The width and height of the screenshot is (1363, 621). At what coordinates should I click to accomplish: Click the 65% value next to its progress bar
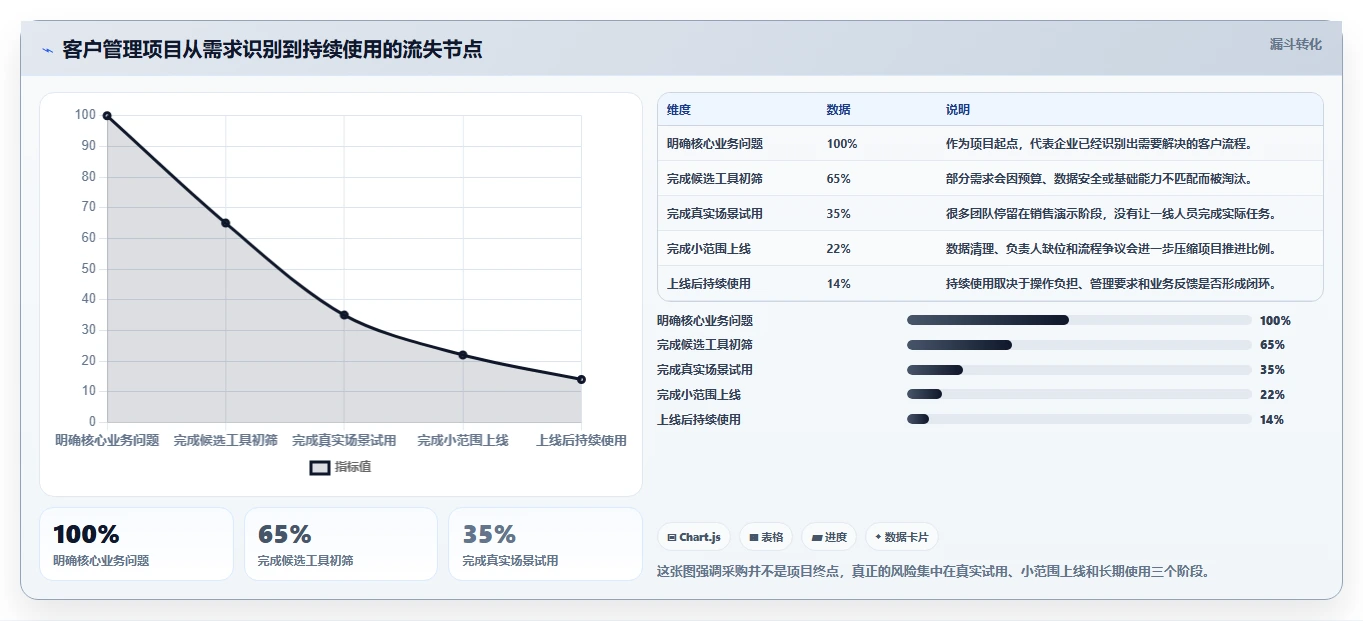pos(1272,345)
